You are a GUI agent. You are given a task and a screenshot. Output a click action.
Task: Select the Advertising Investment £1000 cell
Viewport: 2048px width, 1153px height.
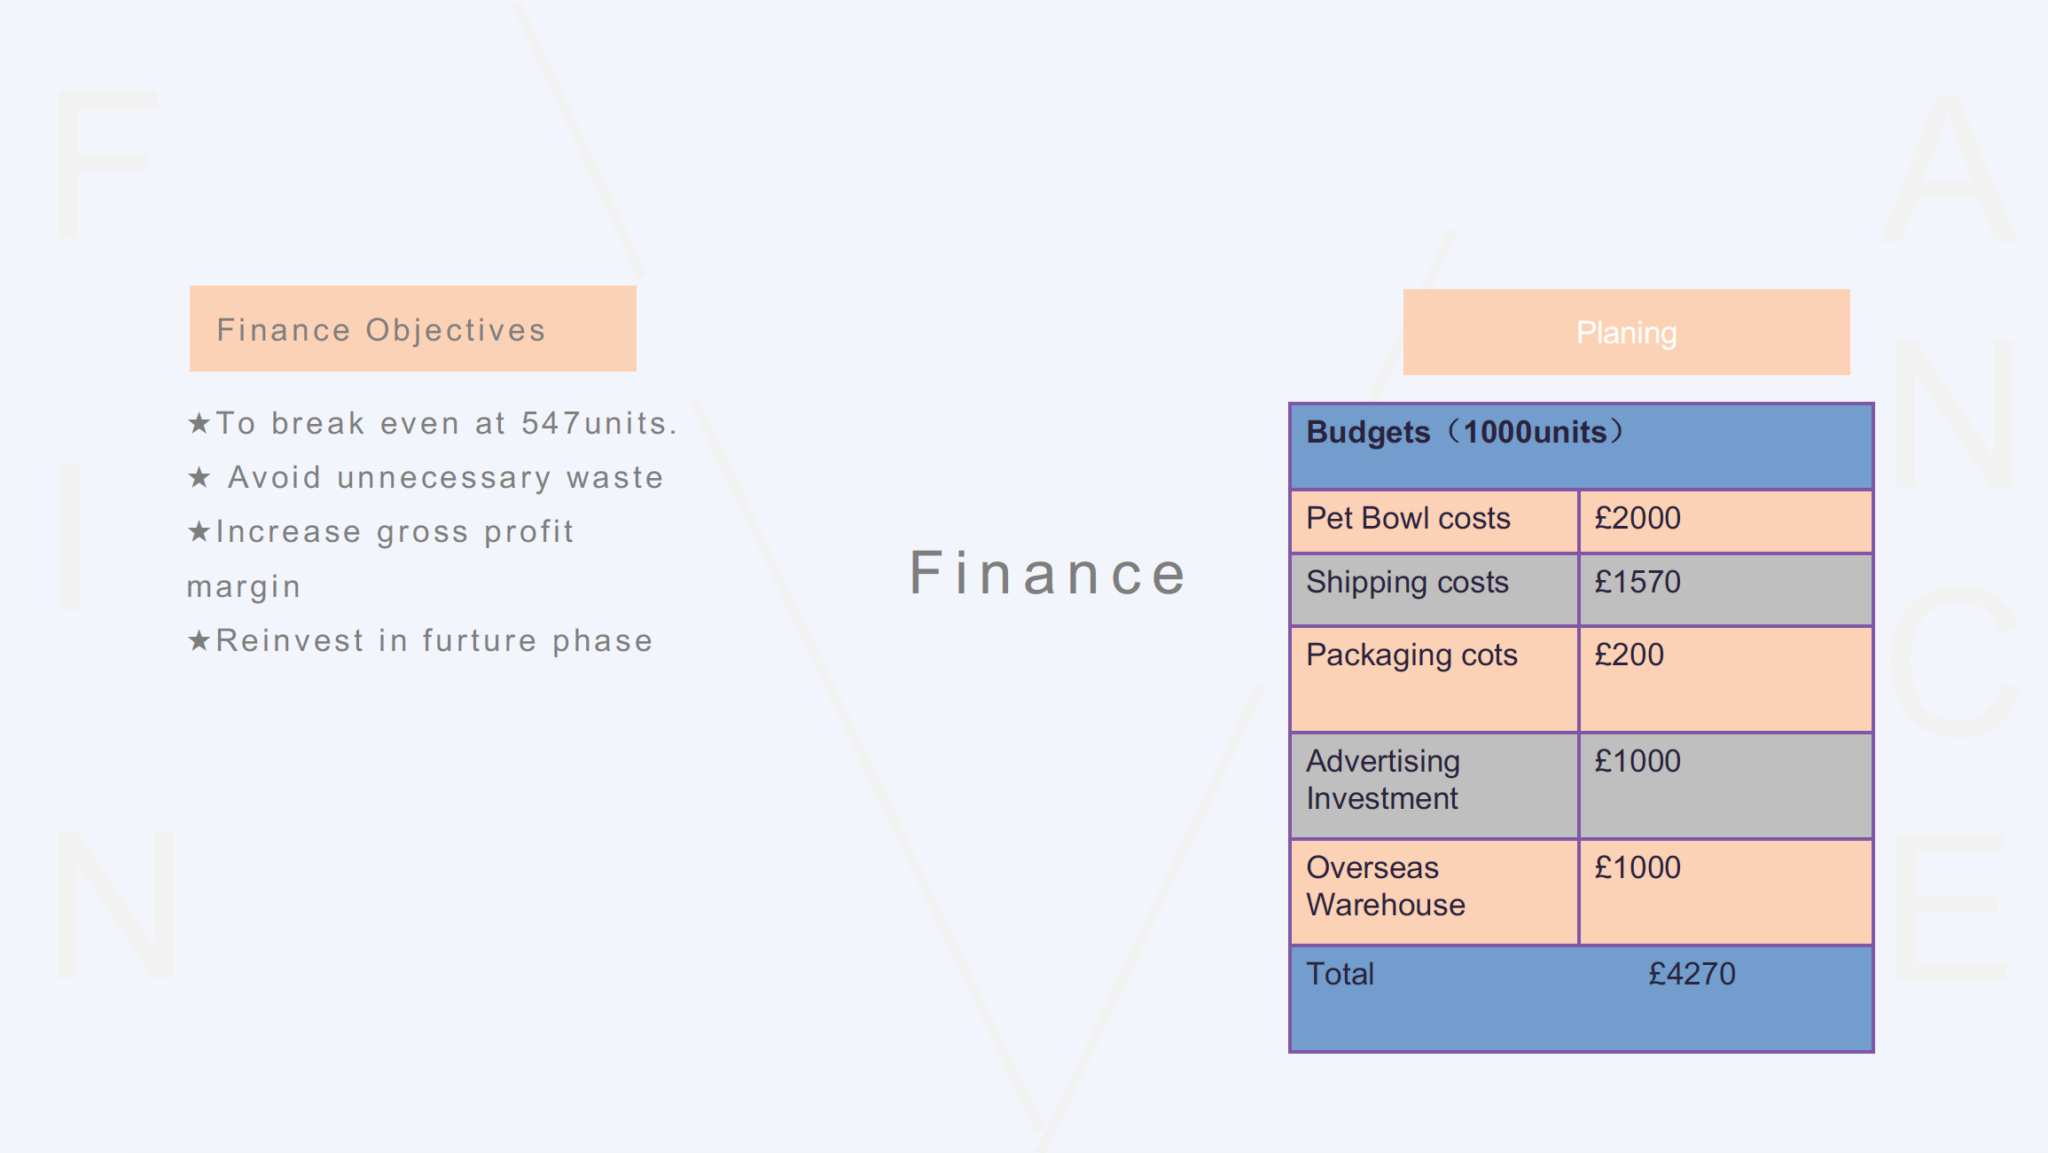pyautogui.click(x=1726, y=786)
